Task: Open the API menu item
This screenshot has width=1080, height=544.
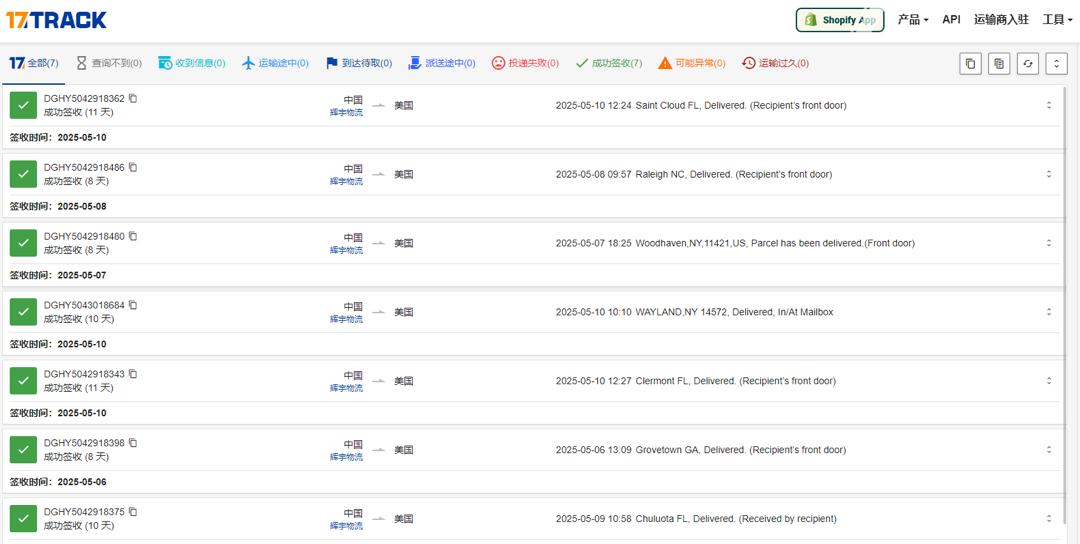Action: [951, 20]
